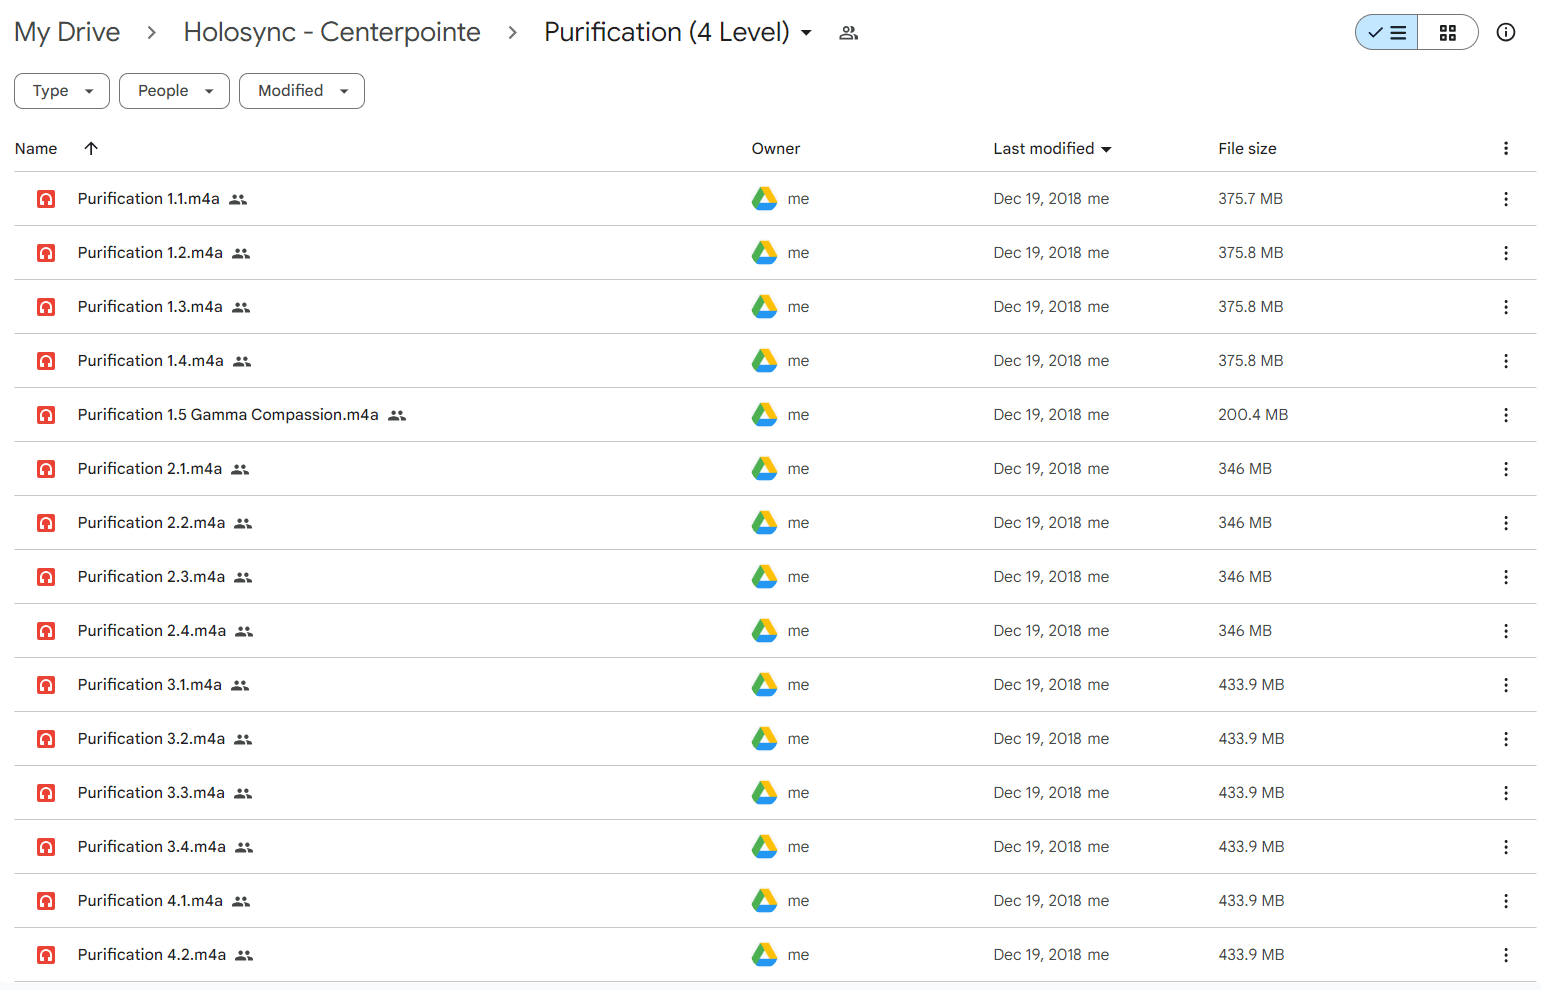Open More actions for Purification 1.1.m4a
Viewport: 1541px width, 990px height.
1505,199
